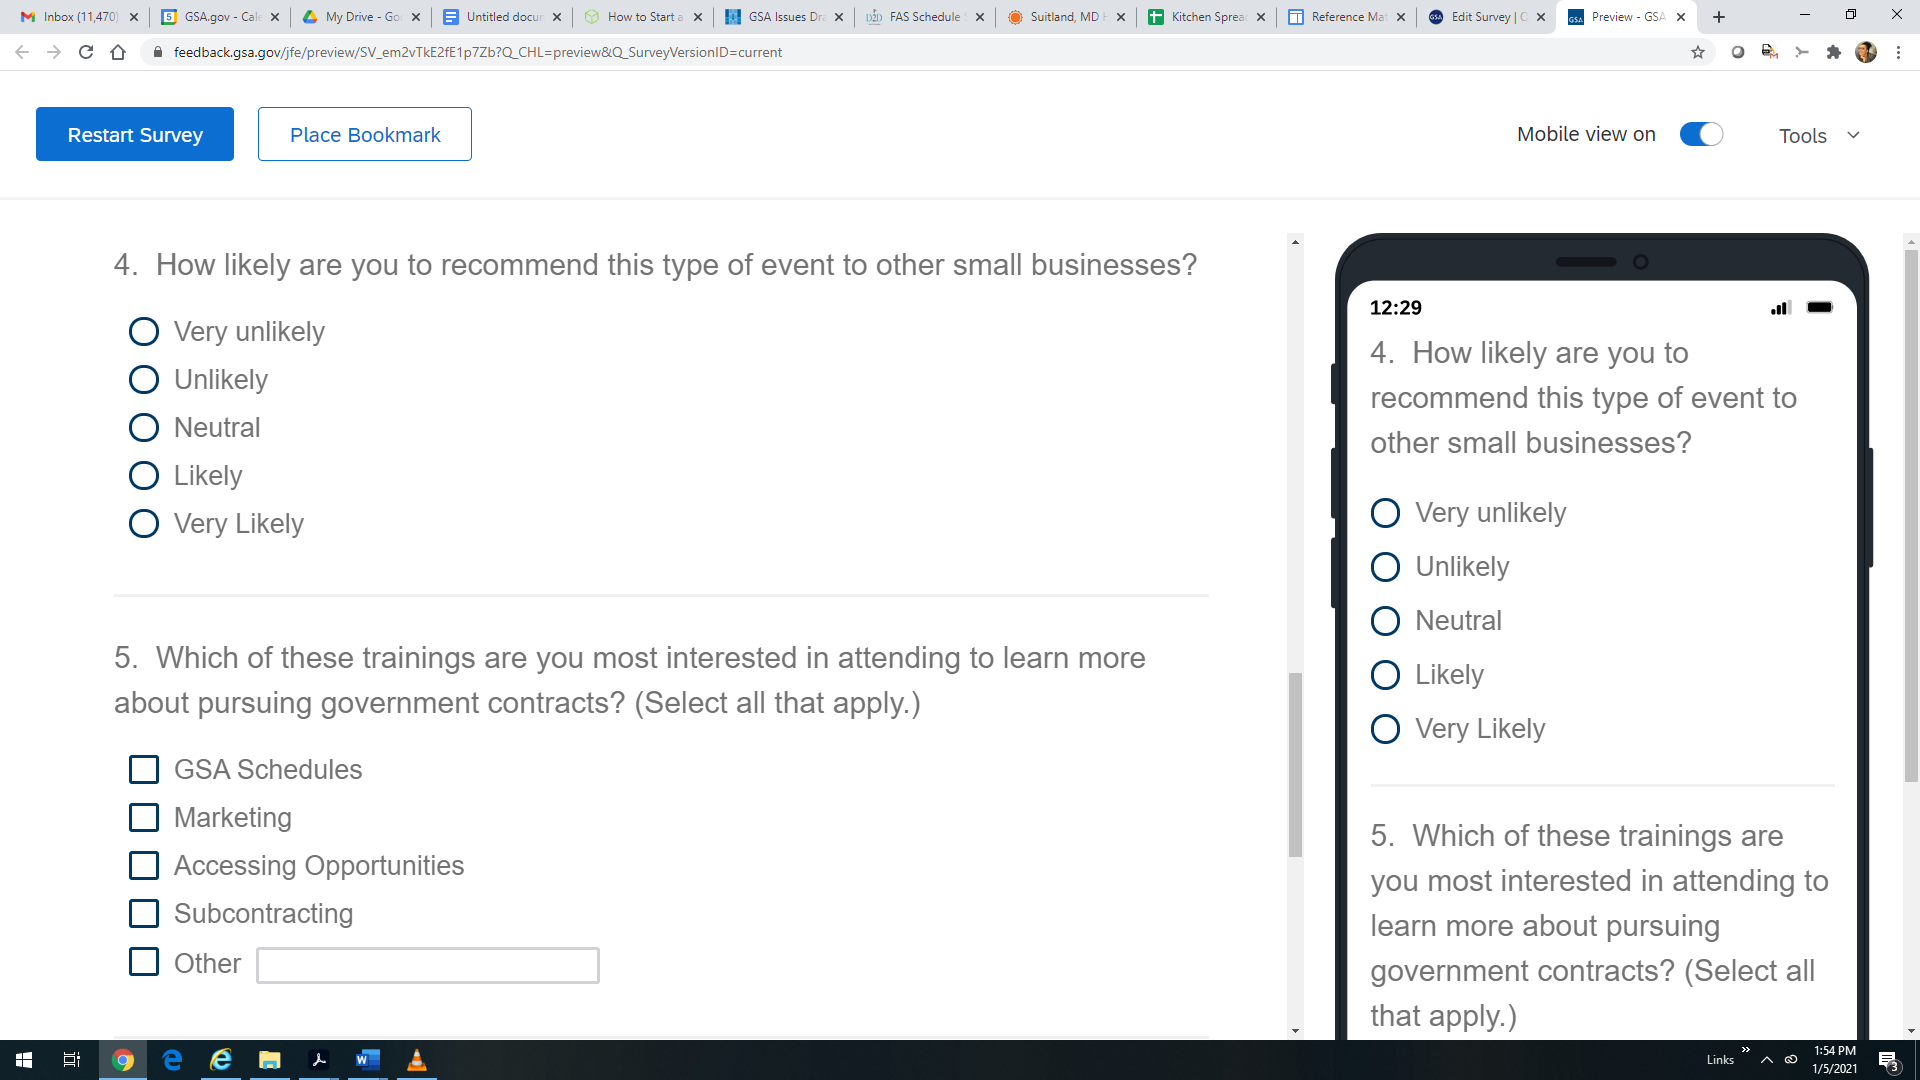Image resolution: width=1920 pixels, height=1080 pixels.
Task: Reload the page with the refresh icon
Action: [x=86, y=52]
